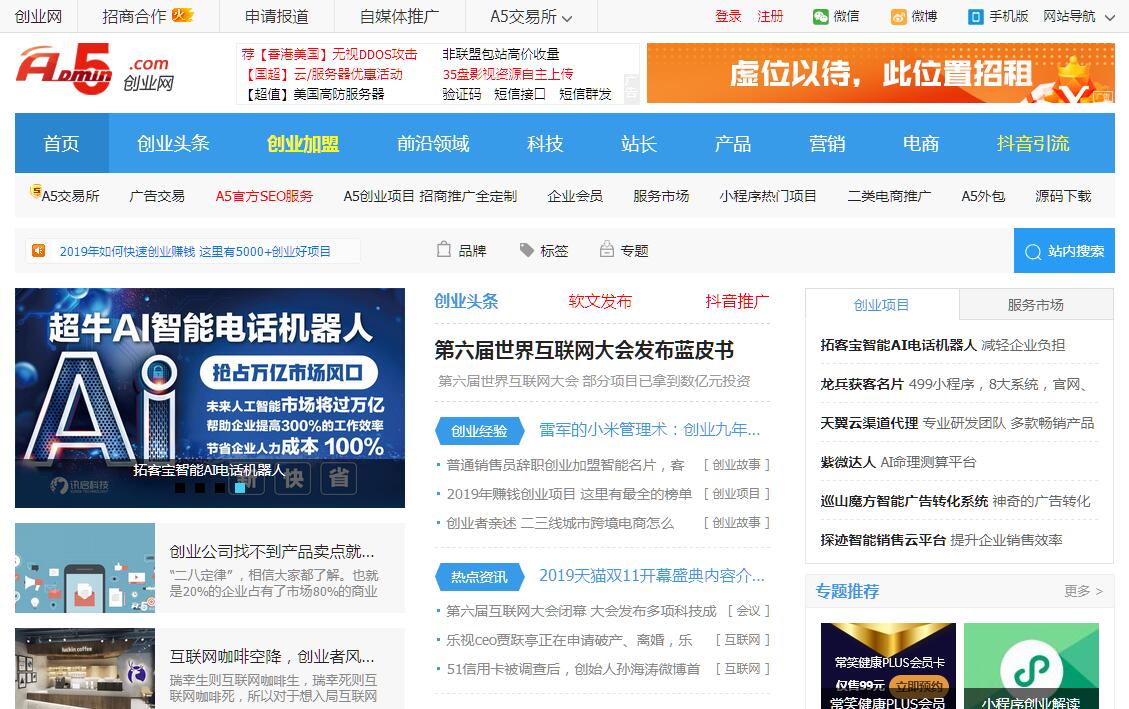Open 创业加盟 in main navigation
Screen dimensions: 1129x709
pyautogui.click(x=303, y=143)
